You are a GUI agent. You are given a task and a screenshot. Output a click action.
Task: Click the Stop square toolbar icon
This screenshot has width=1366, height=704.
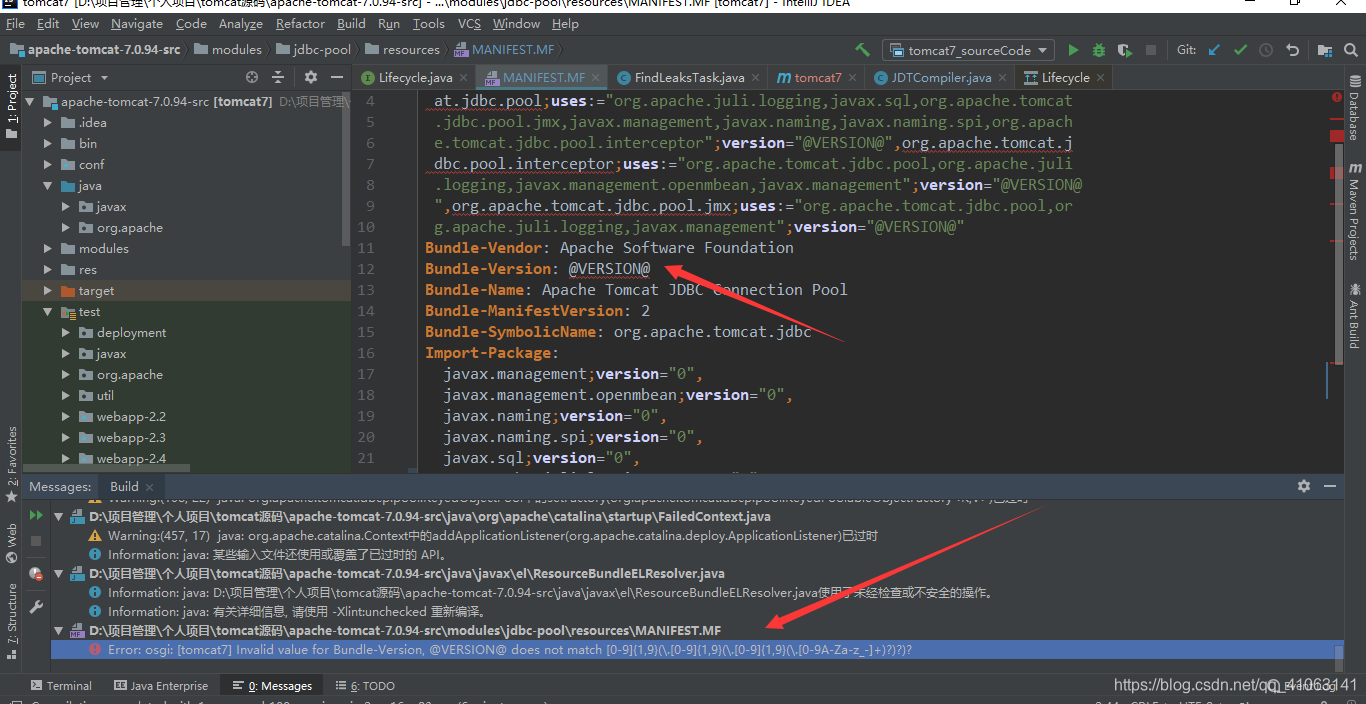[1151, 50]
